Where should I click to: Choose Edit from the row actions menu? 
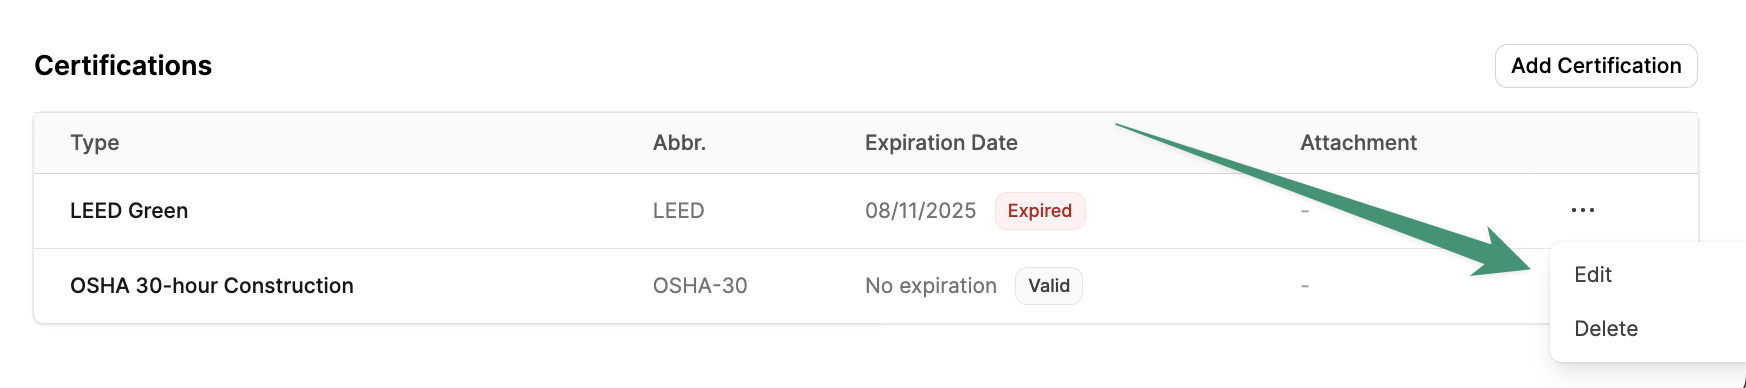click(1592, 275)
